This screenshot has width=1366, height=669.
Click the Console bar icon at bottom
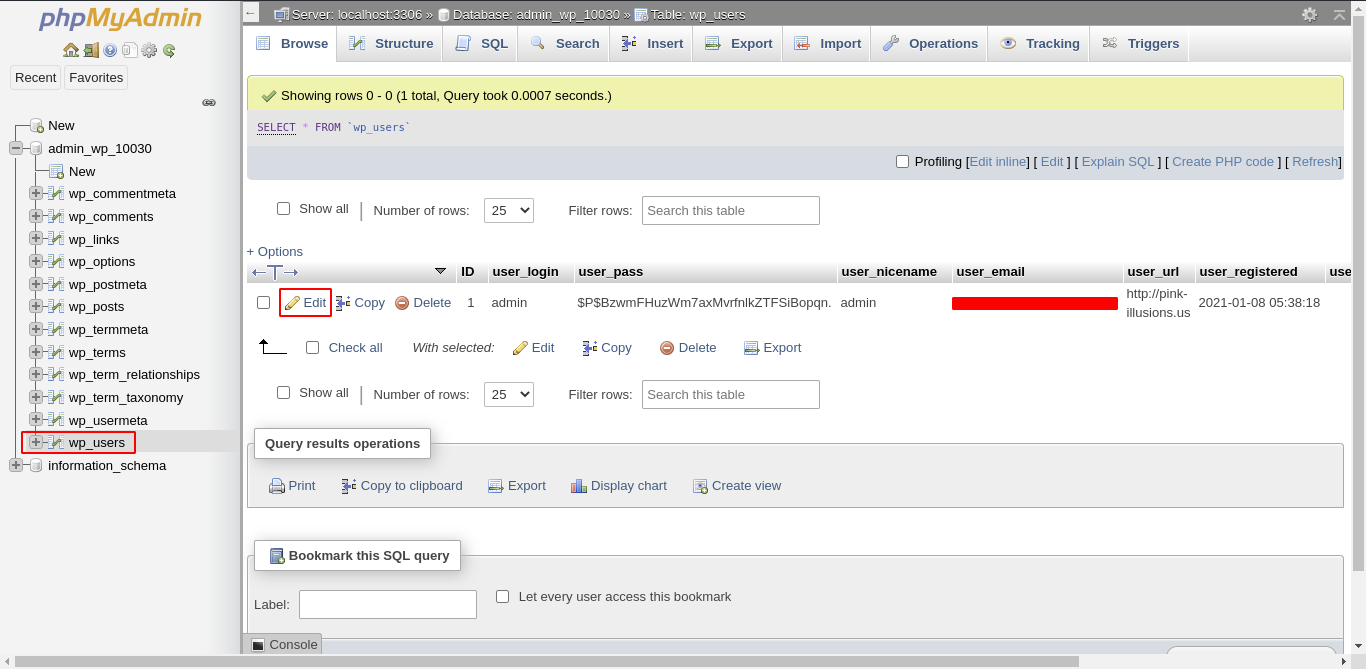pos(258,645)
